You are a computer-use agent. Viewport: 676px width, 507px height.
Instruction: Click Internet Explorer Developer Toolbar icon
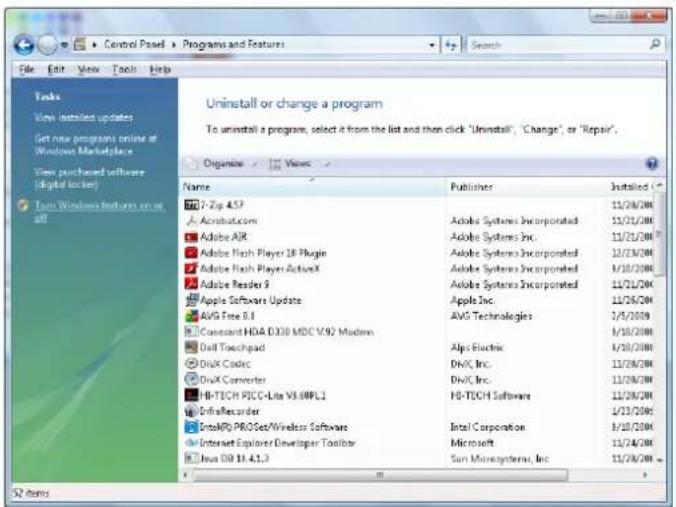tap(191, 443)
